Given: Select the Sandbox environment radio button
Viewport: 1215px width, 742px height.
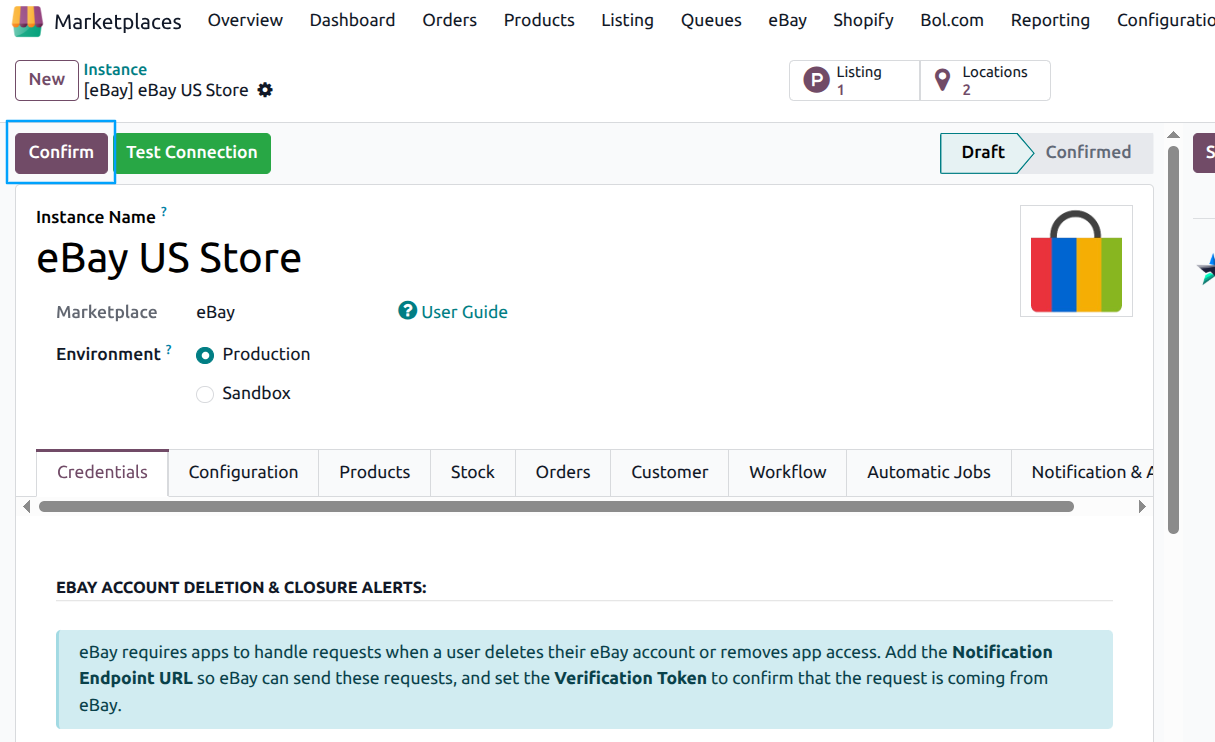Looking at the screenshot, I should point(205,394).
